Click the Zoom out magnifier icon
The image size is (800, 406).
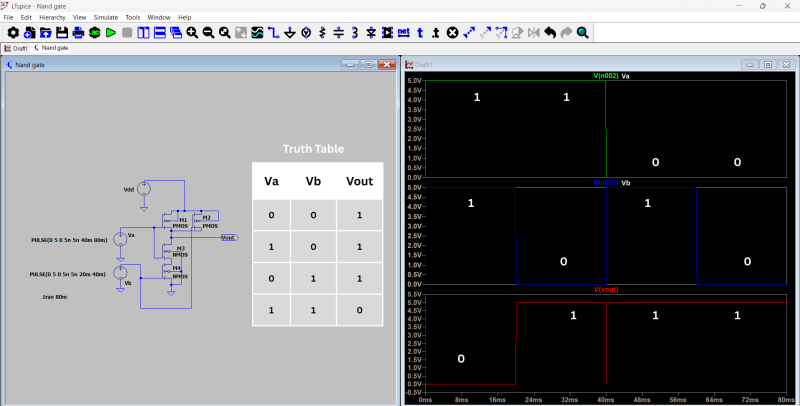point(208,33)
